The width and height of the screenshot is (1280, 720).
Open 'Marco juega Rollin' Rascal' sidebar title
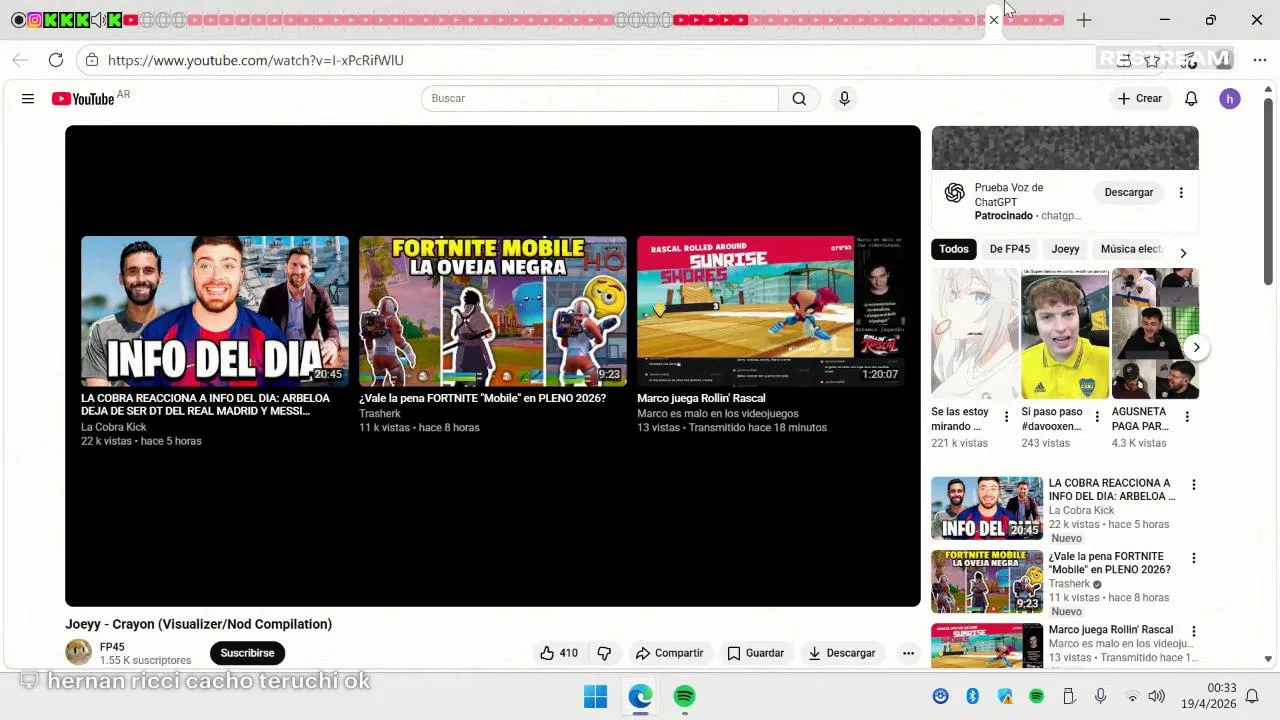1111,630
